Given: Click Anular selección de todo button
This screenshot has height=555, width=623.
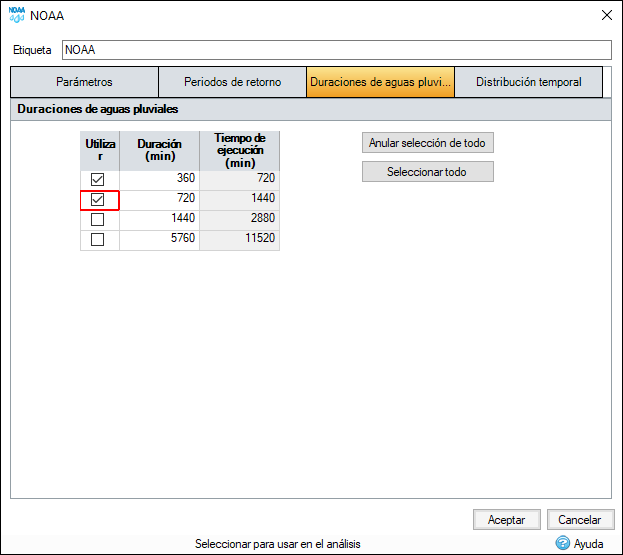Looking at the screenshot, I should (428, 143).
